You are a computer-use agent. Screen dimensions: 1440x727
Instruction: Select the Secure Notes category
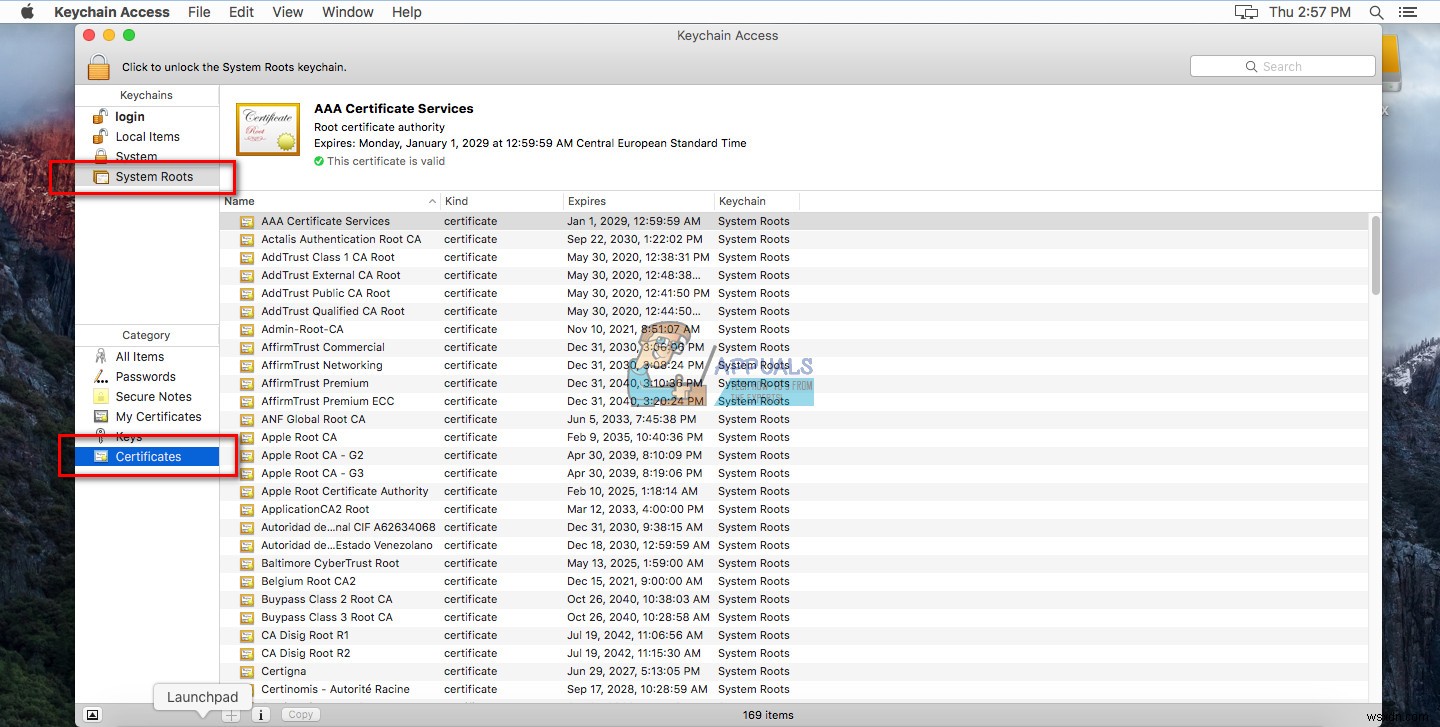[x=147, y=397]
